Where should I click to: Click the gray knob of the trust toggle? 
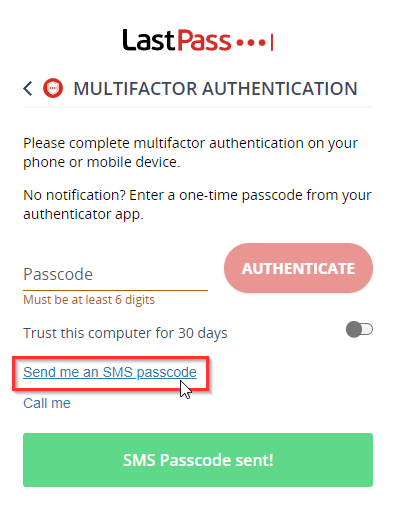tap(354, 330)
